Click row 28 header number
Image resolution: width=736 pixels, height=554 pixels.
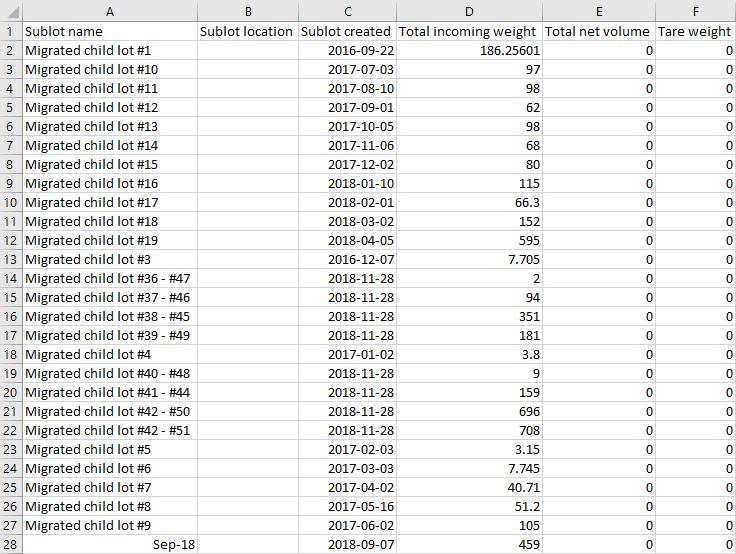[10, 544]
